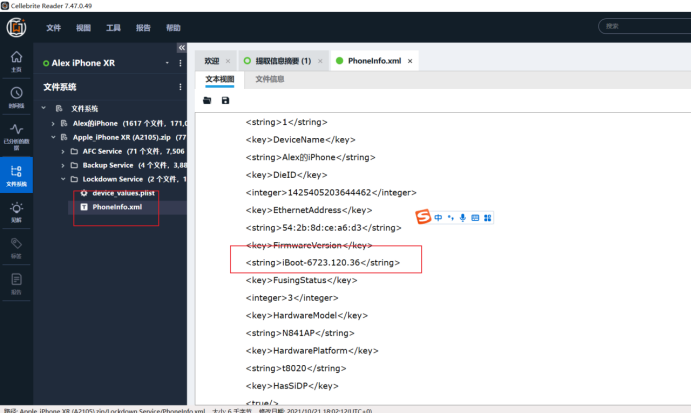Switch to the 文件信息 sub-tab
The height and width of the screenshot is (414, 691).
coord(270,79)
